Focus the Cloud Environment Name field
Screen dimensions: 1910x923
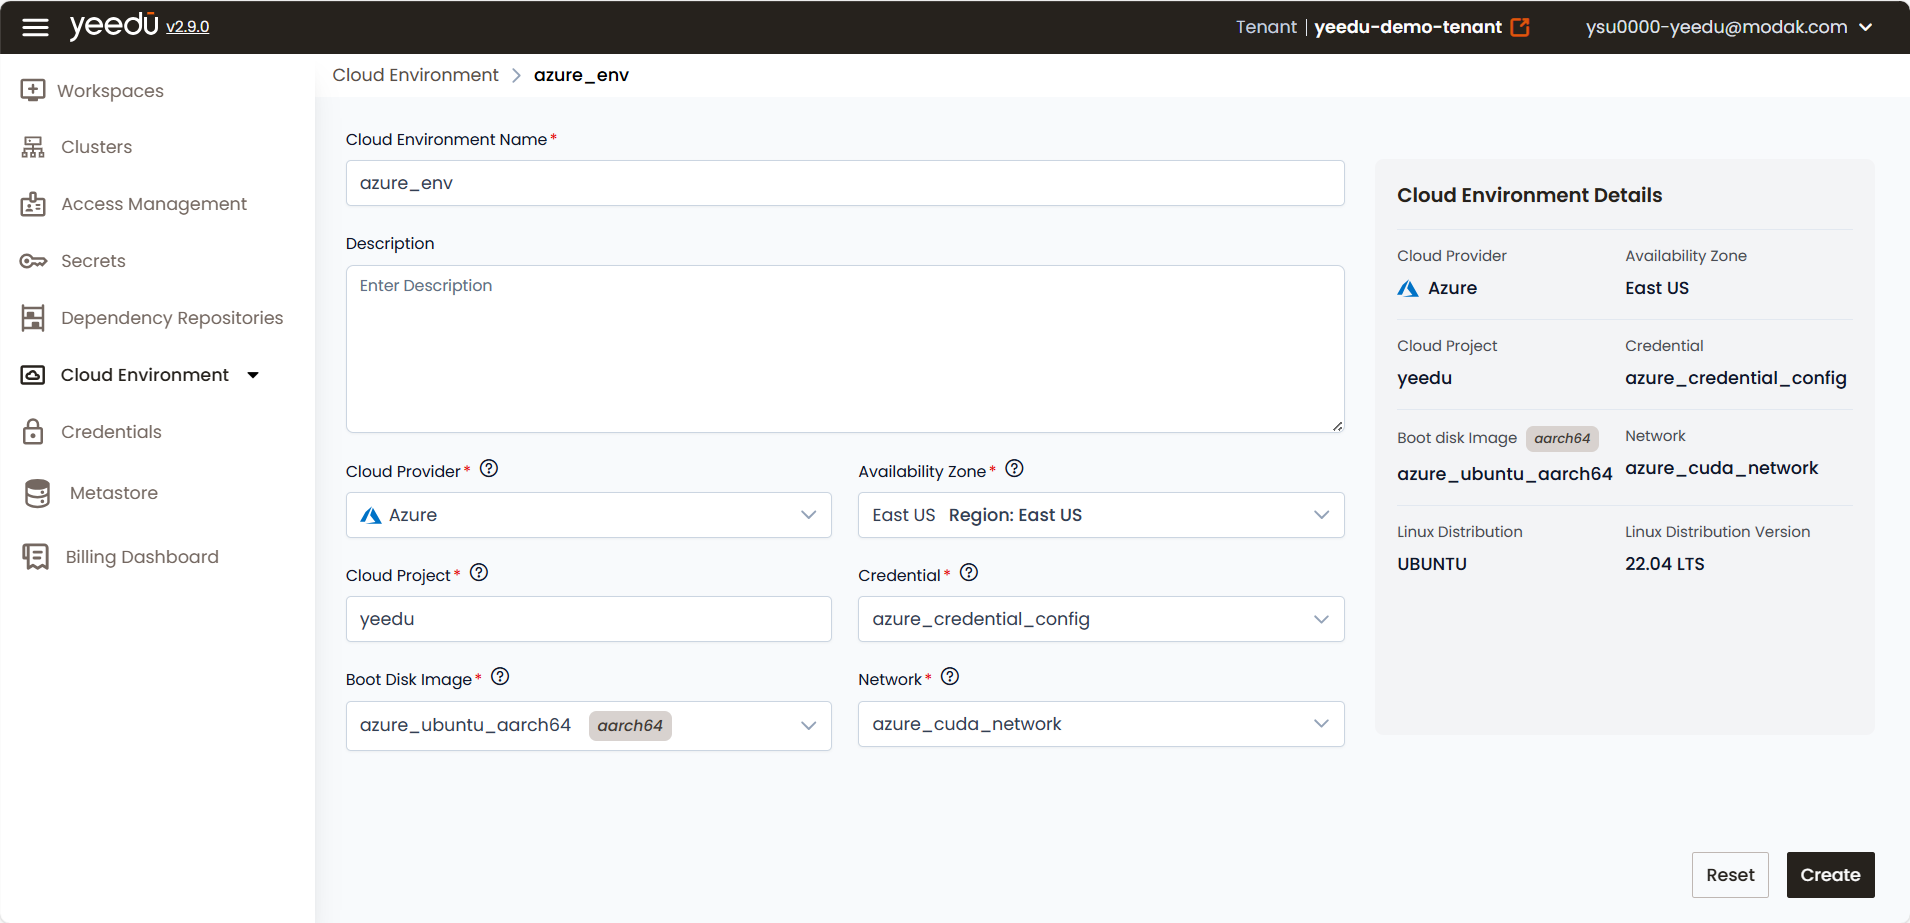coord(845,183)
